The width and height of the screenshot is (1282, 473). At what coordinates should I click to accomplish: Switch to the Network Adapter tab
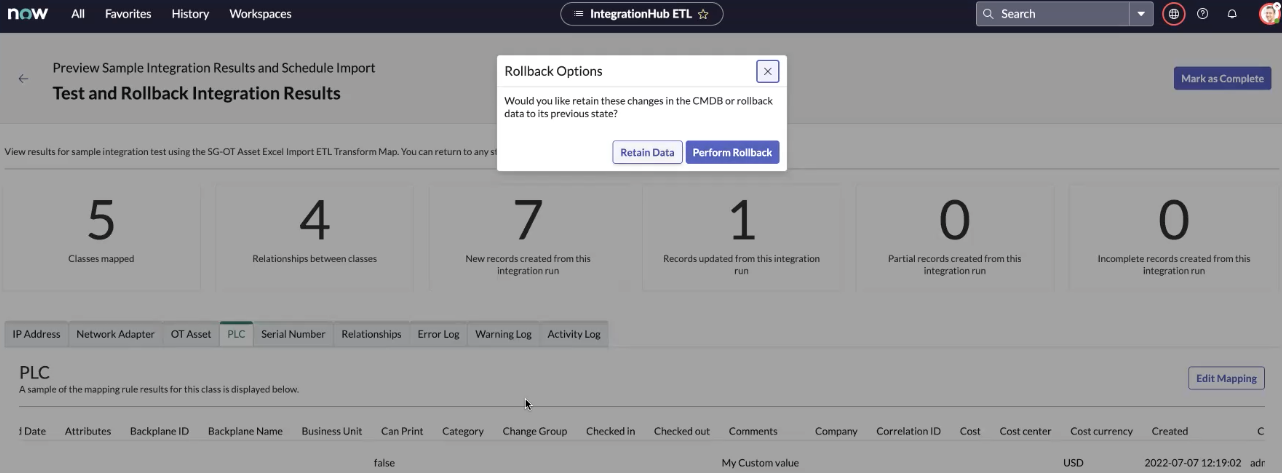(115, 334)
